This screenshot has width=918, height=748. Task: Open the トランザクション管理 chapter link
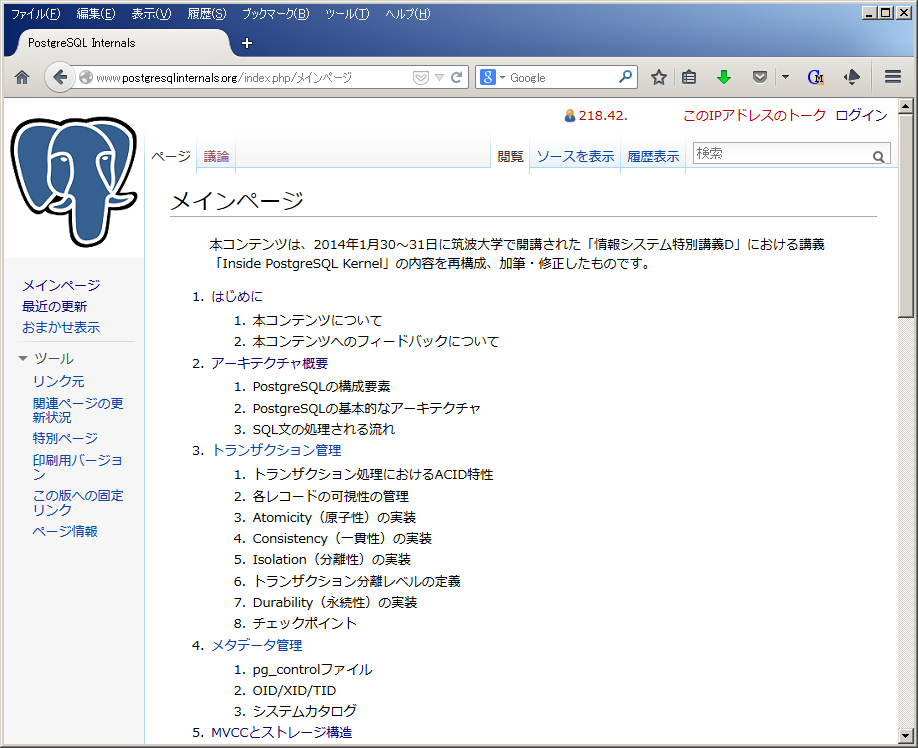point(276,450)
